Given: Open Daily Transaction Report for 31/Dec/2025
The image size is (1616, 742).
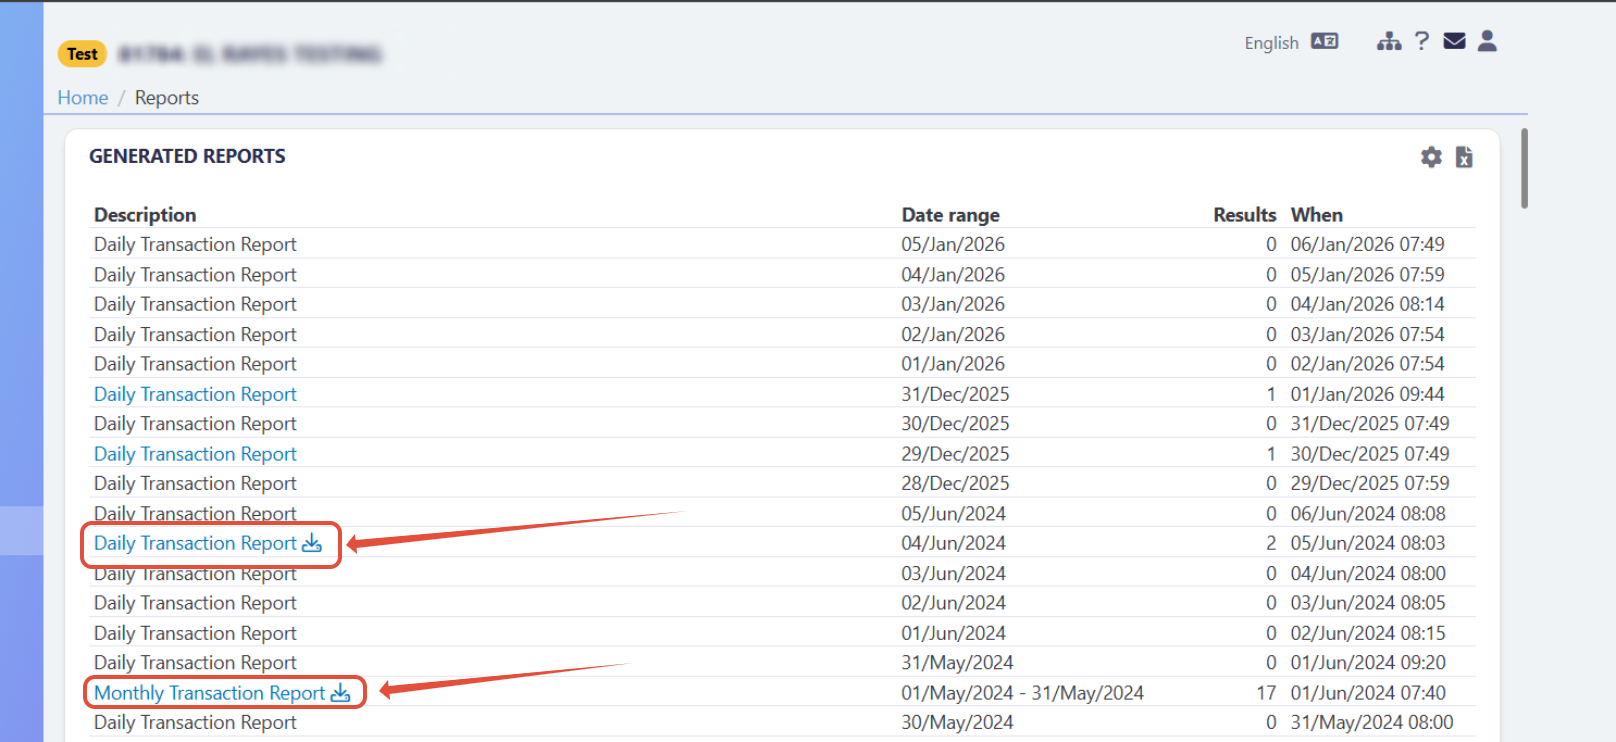Looking at the screenshot, I should pos(195,394).
